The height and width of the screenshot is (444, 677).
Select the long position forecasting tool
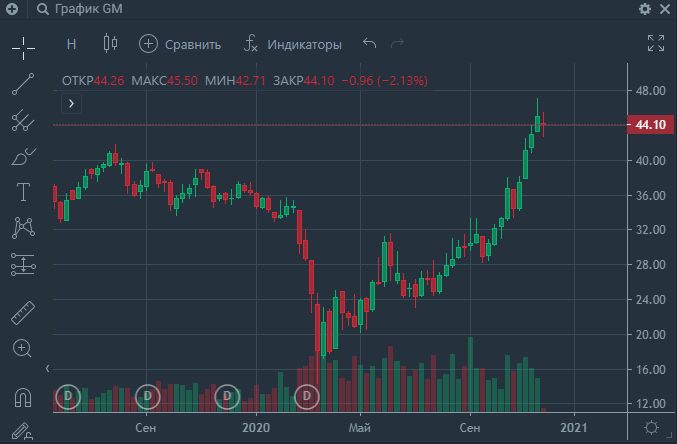pos(23,264)
